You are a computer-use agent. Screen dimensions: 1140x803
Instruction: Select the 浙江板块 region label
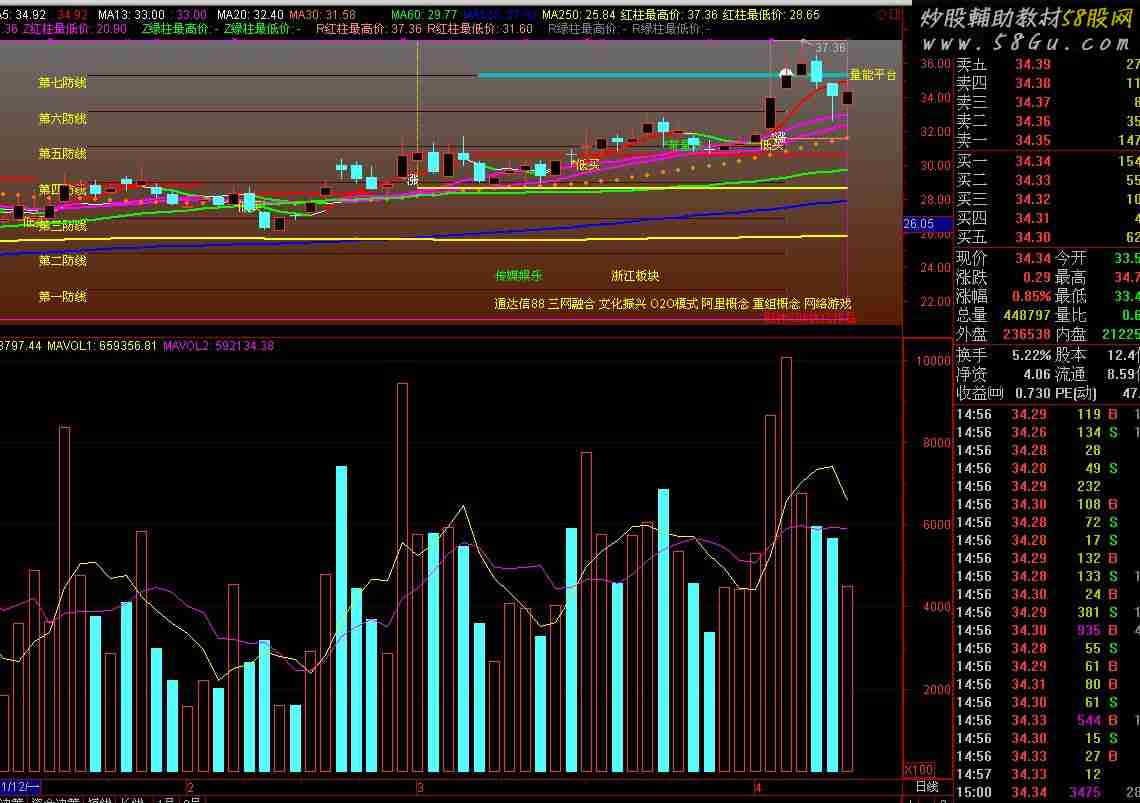(635, 276)
